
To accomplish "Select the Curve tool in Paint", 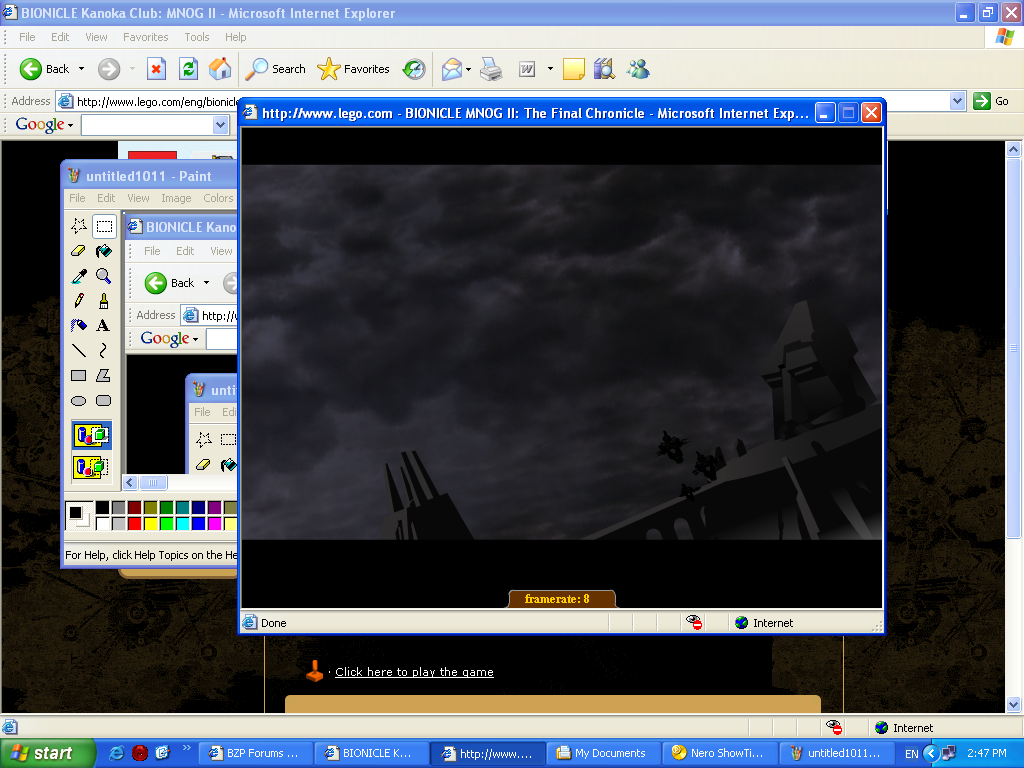I will (x=104, y=351).
